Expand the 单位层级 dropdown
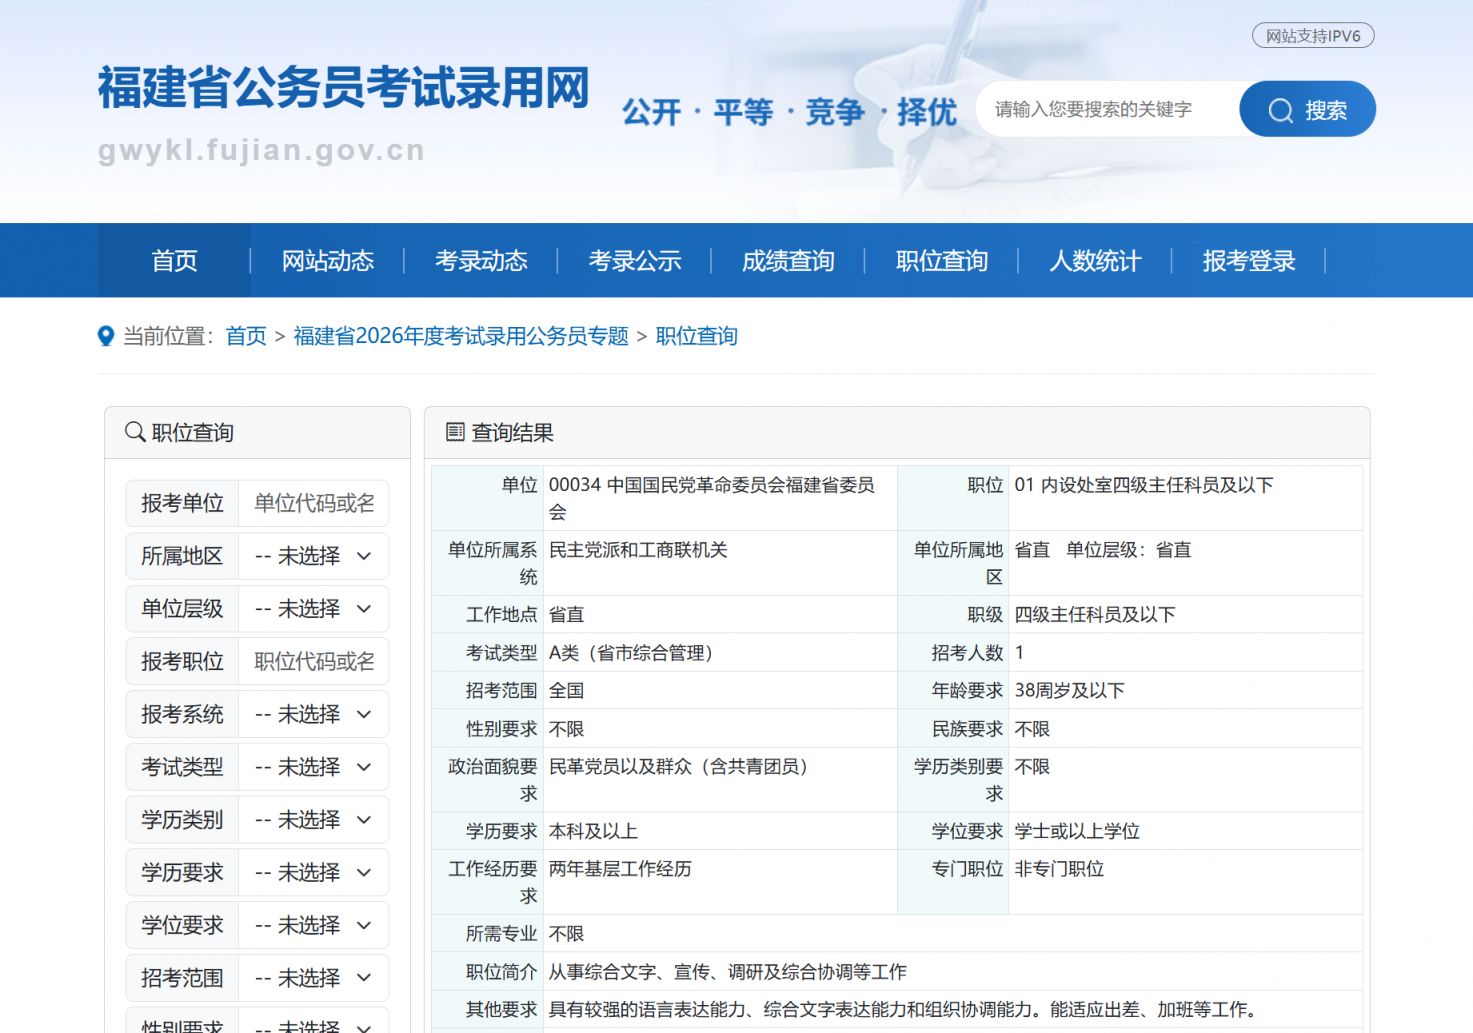Viewport: 1473px width, 1033px height. pyautogui.click(x=313, y=609)
